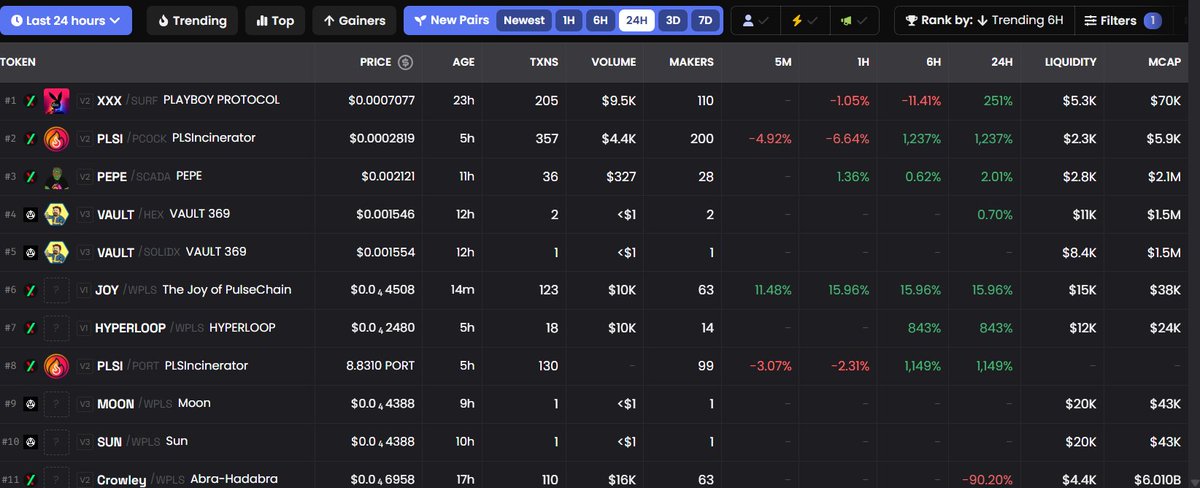Open the Top tokens tab

coord(275,20)
